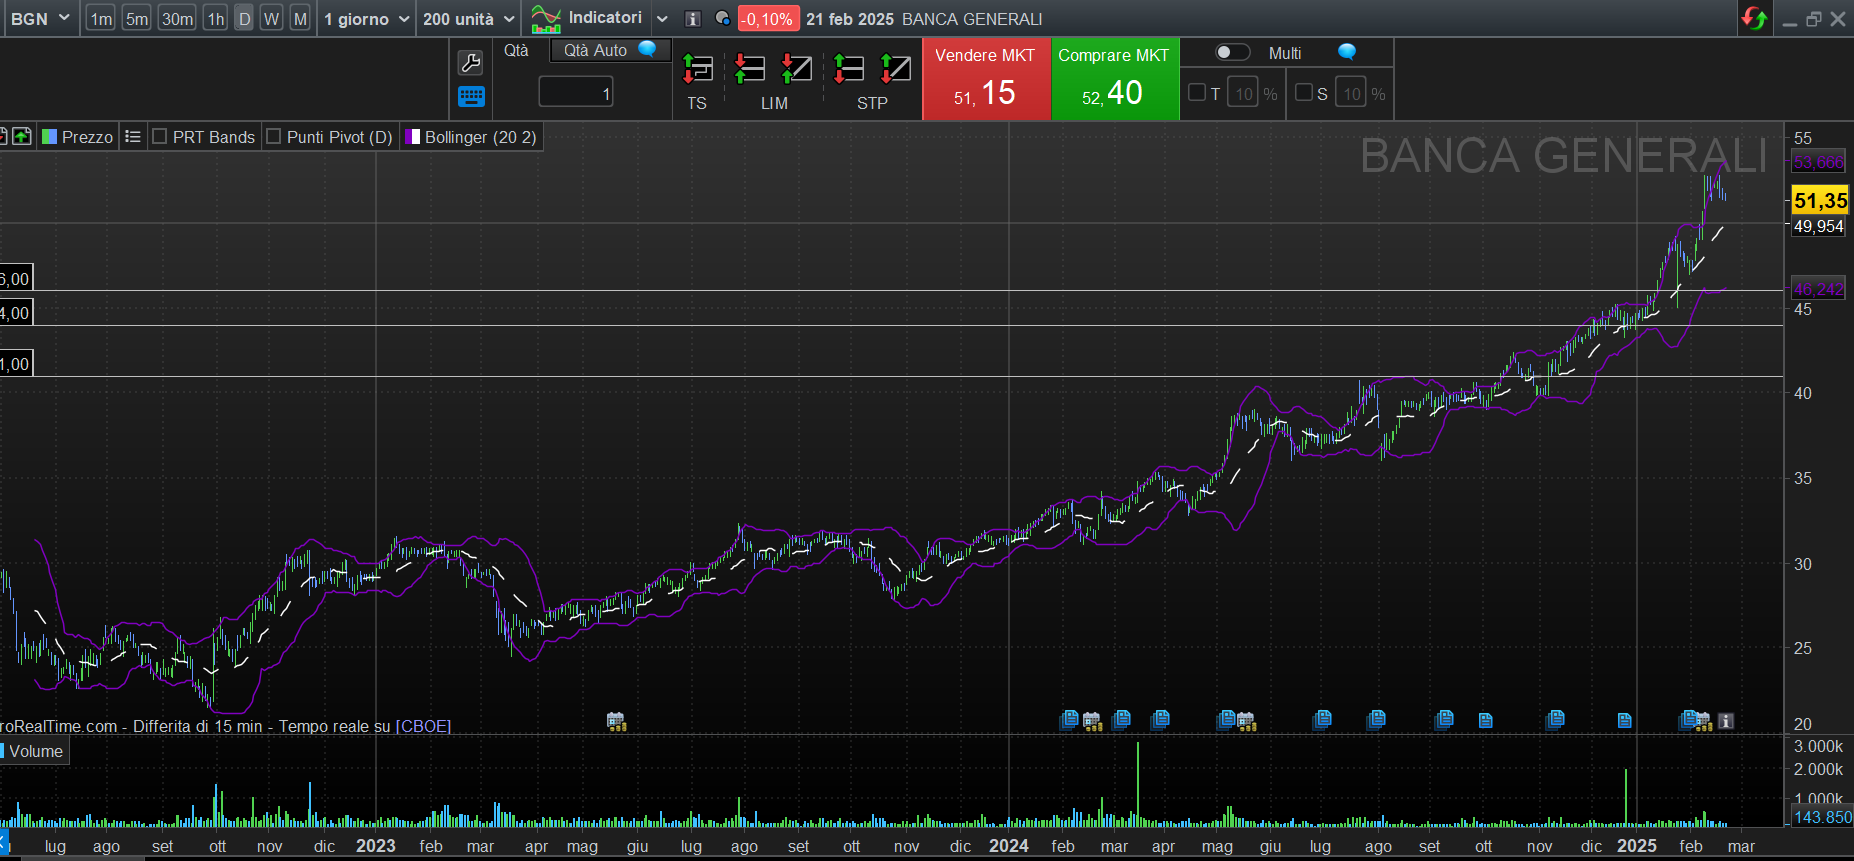Click the Volume blue color swatch
The height and width of the screenshot is (861, 1854).
pyautogui.click(x=3, y=750)
